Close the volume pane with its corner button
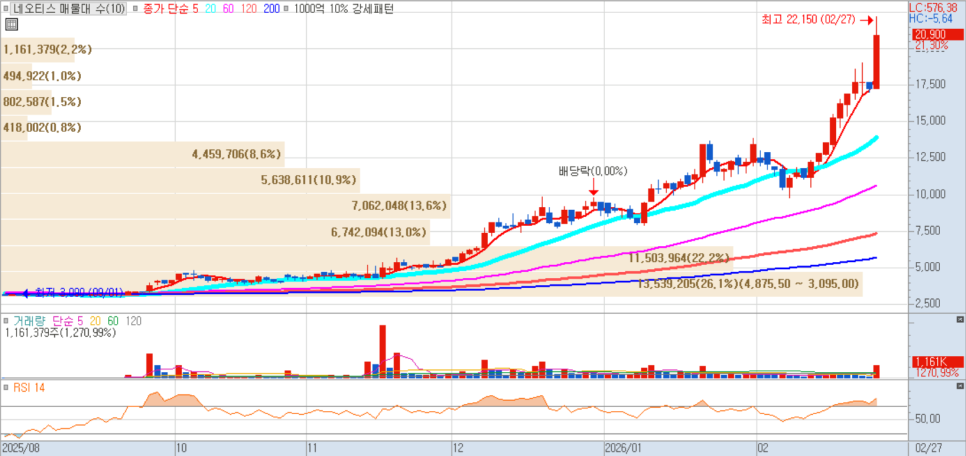 pyautogui.click(x=959, y=320)
